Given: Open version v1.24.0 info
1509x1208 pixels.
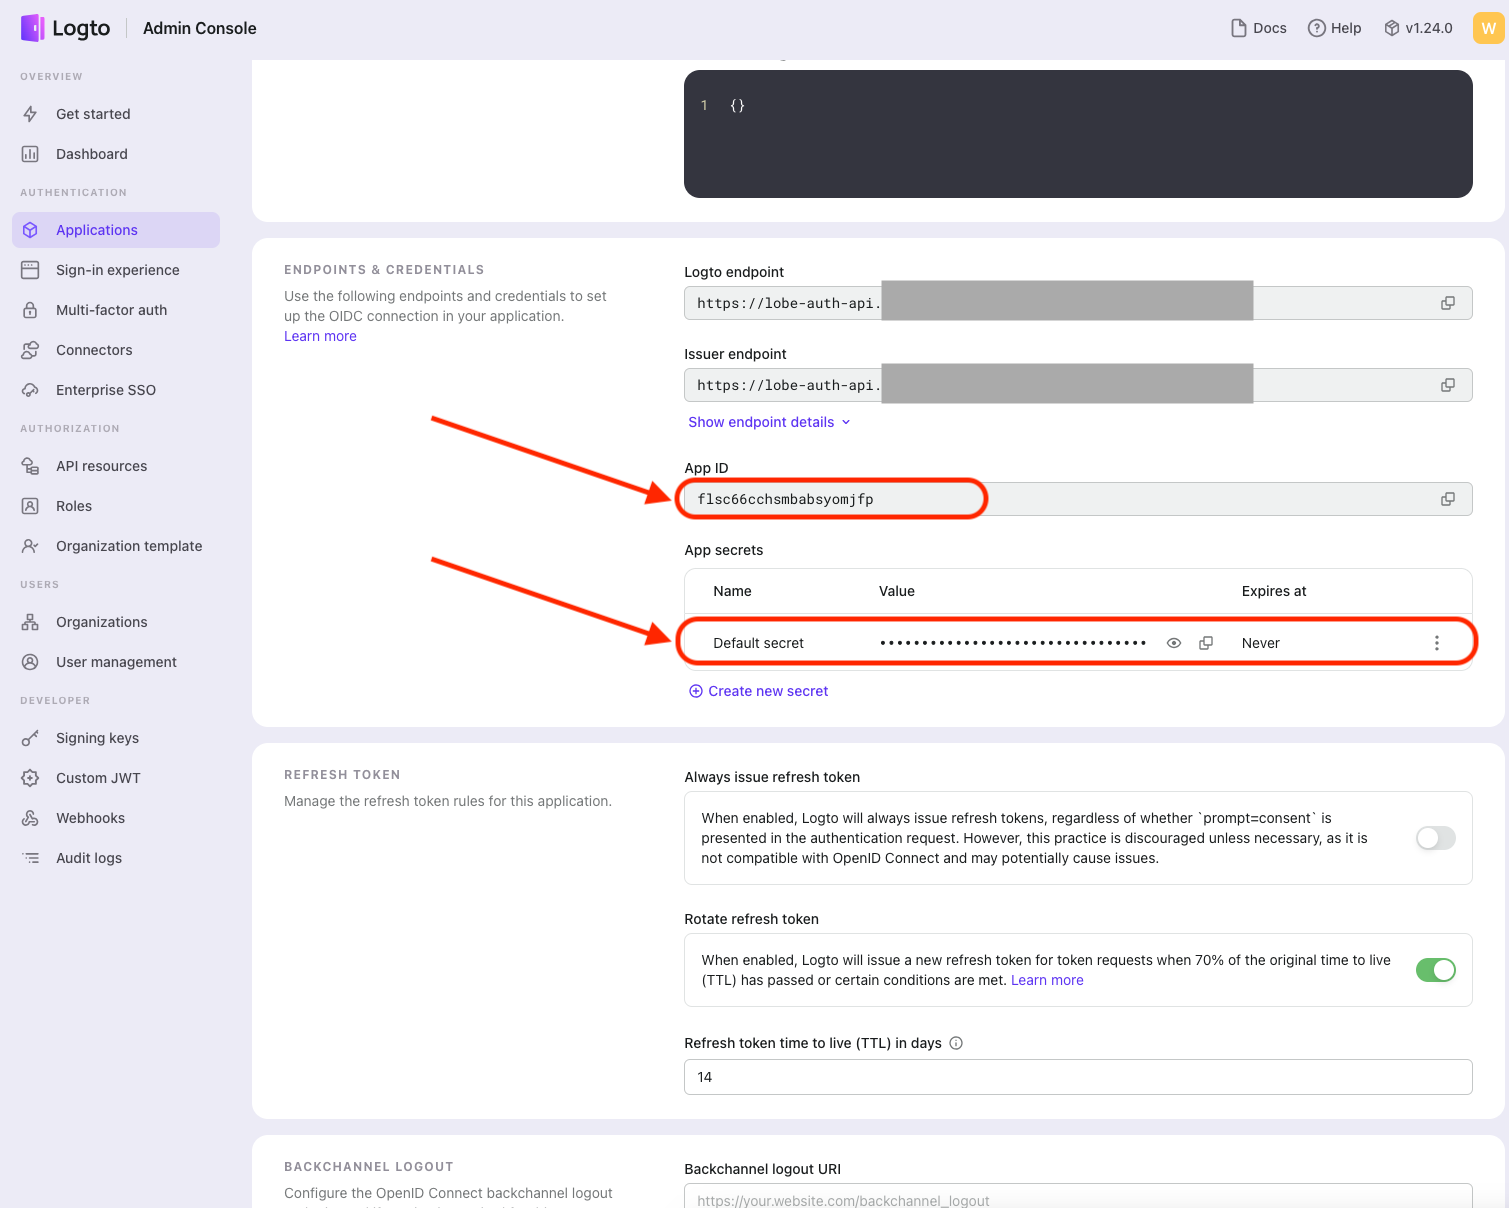Looking at the screenshot, I should 1418,28.
